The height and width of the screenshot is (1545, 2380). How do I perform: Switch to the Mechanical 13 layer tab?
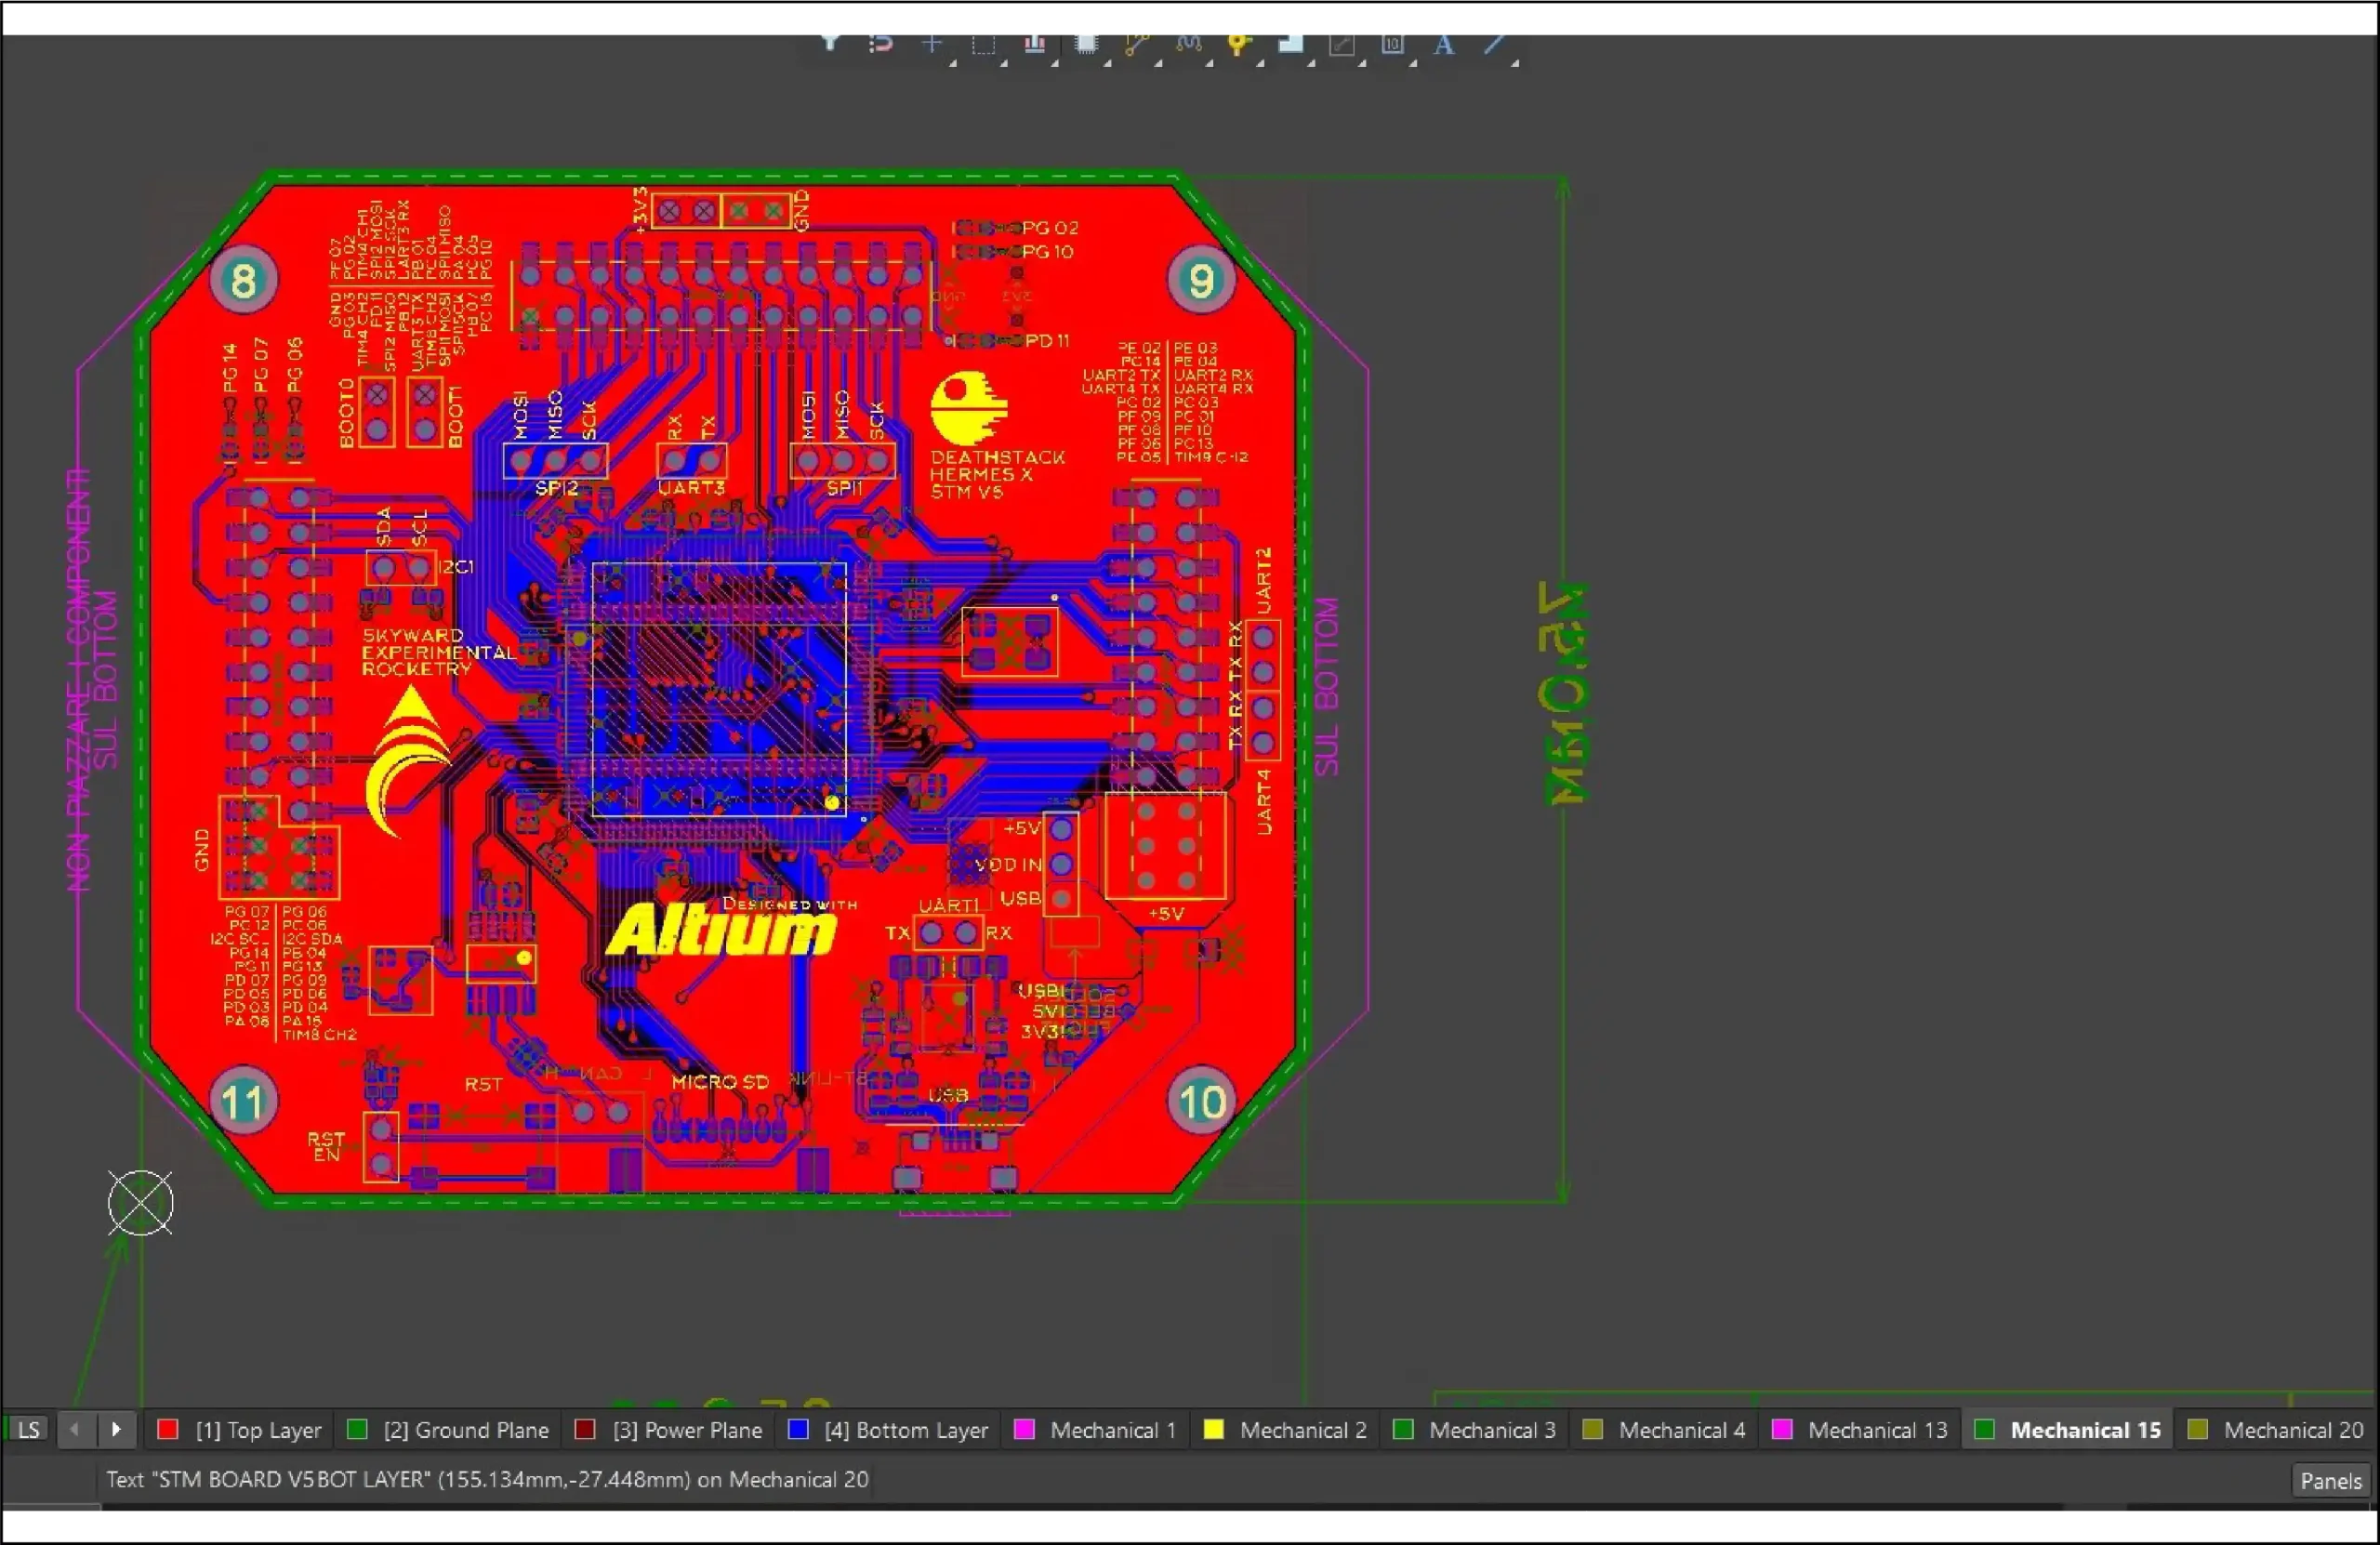click(x=1860, y=1430)
